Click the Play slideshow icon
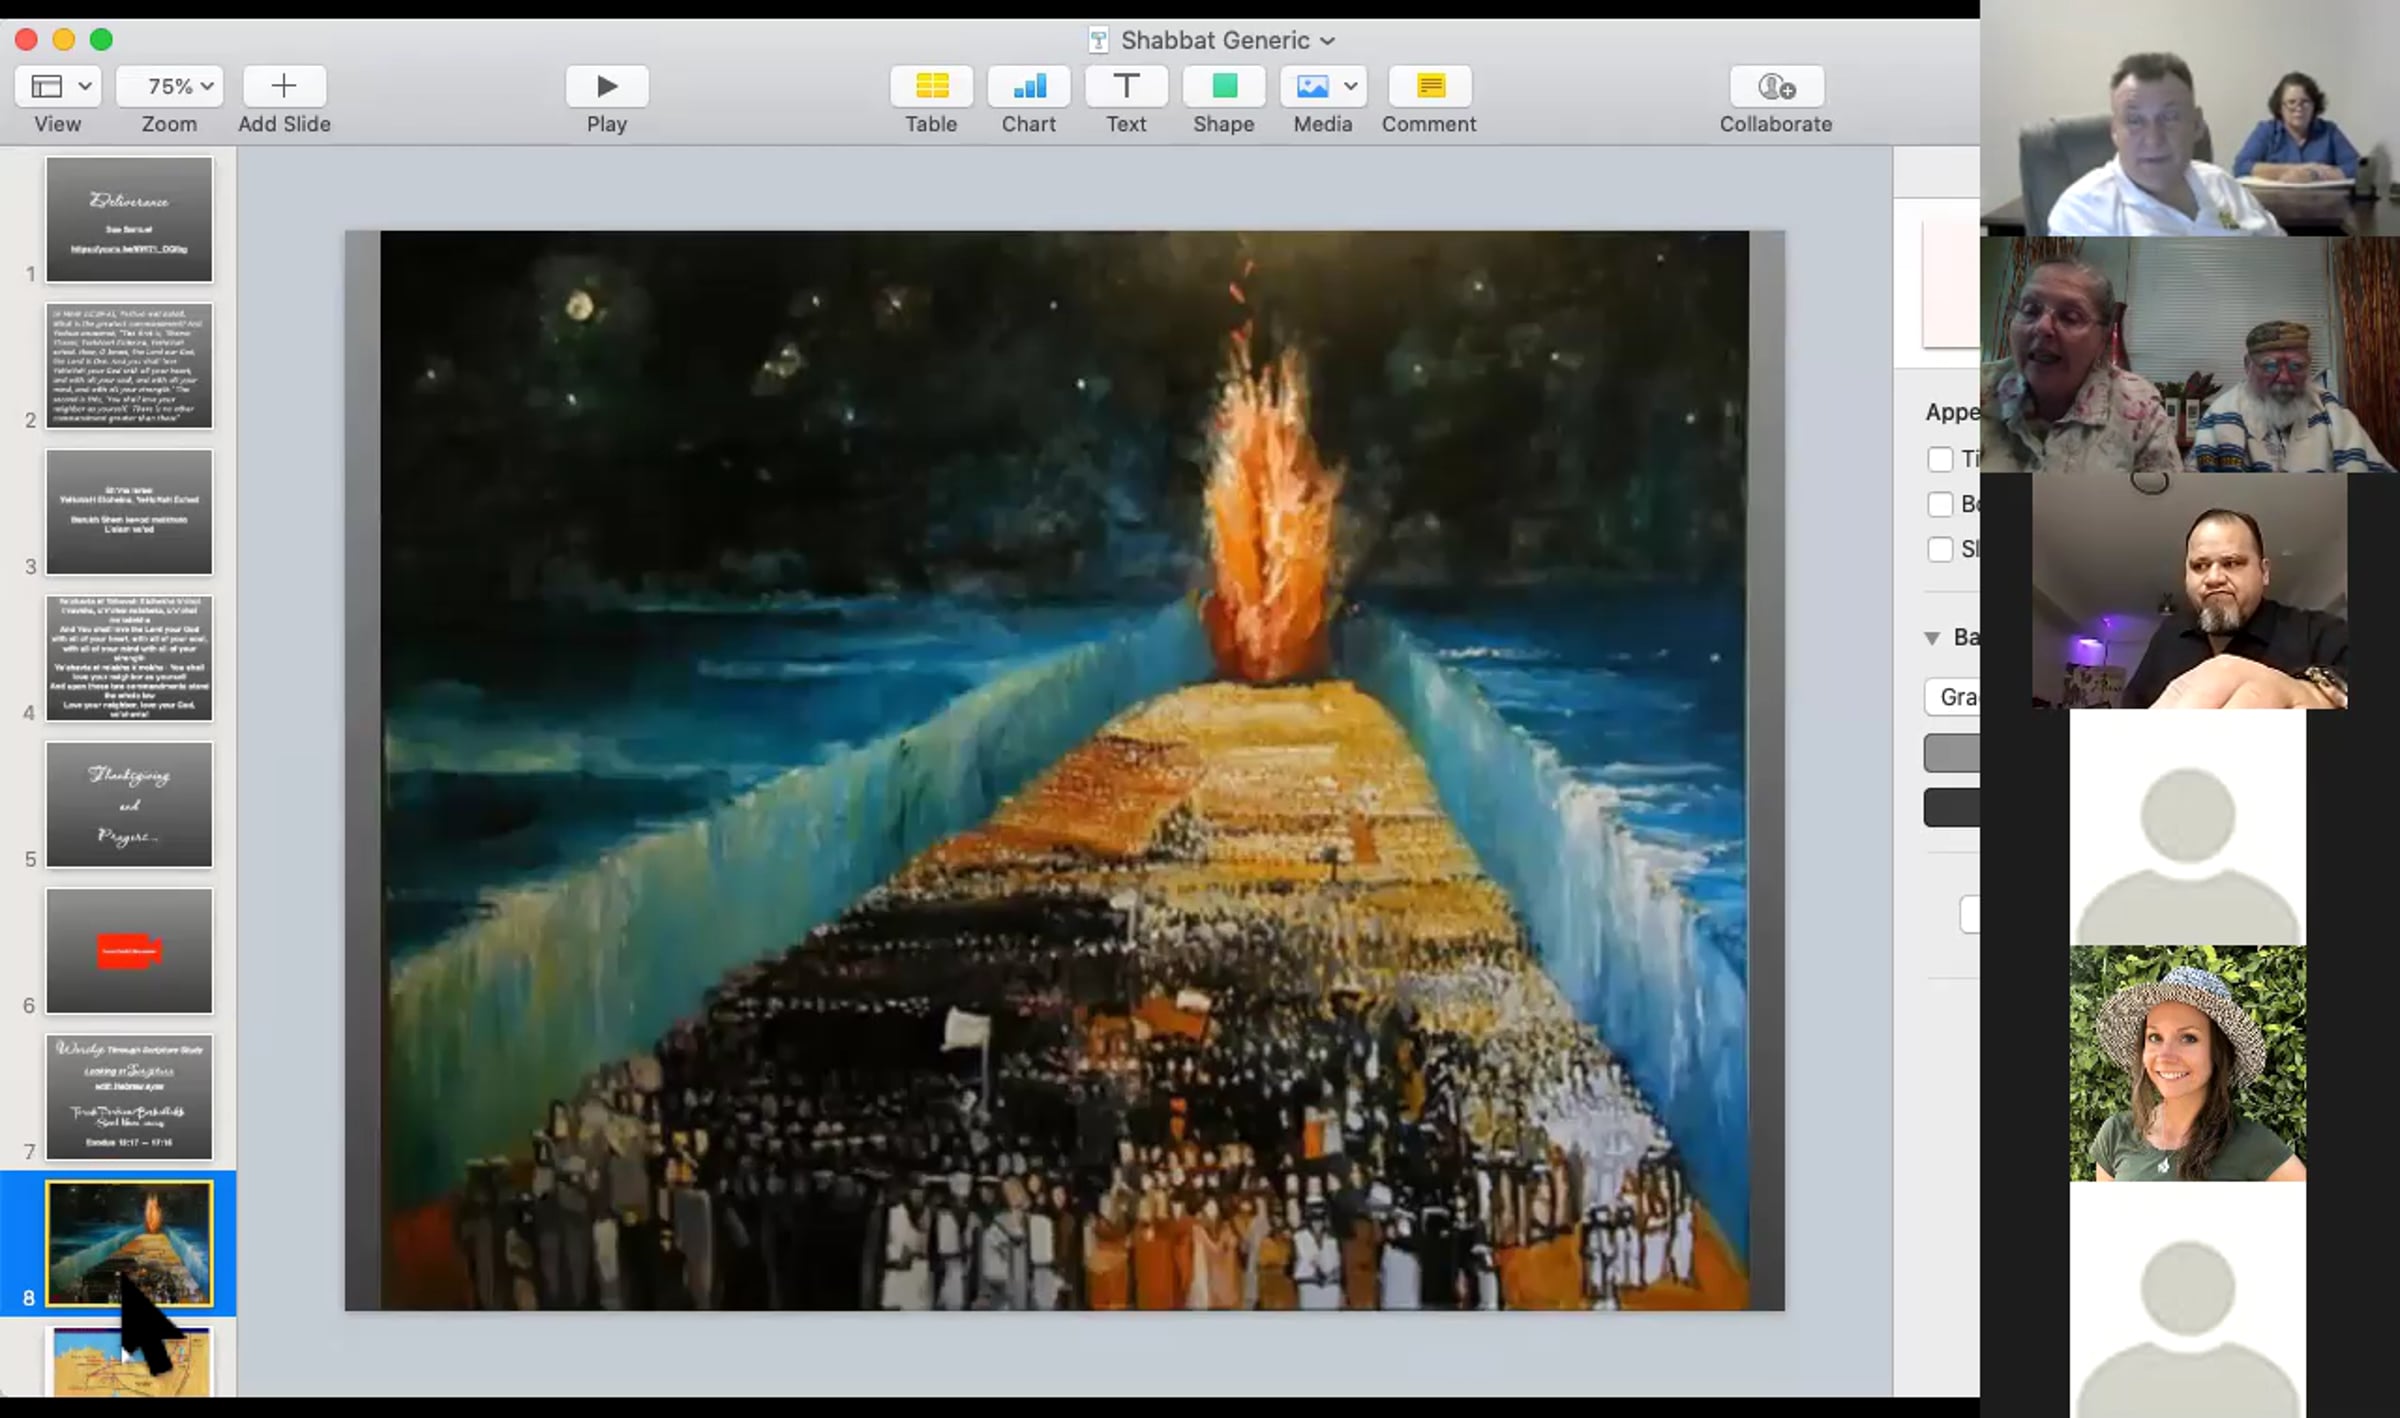Screen dimensions: 2400x1418 pyautogui.click(x=606, y=87)
